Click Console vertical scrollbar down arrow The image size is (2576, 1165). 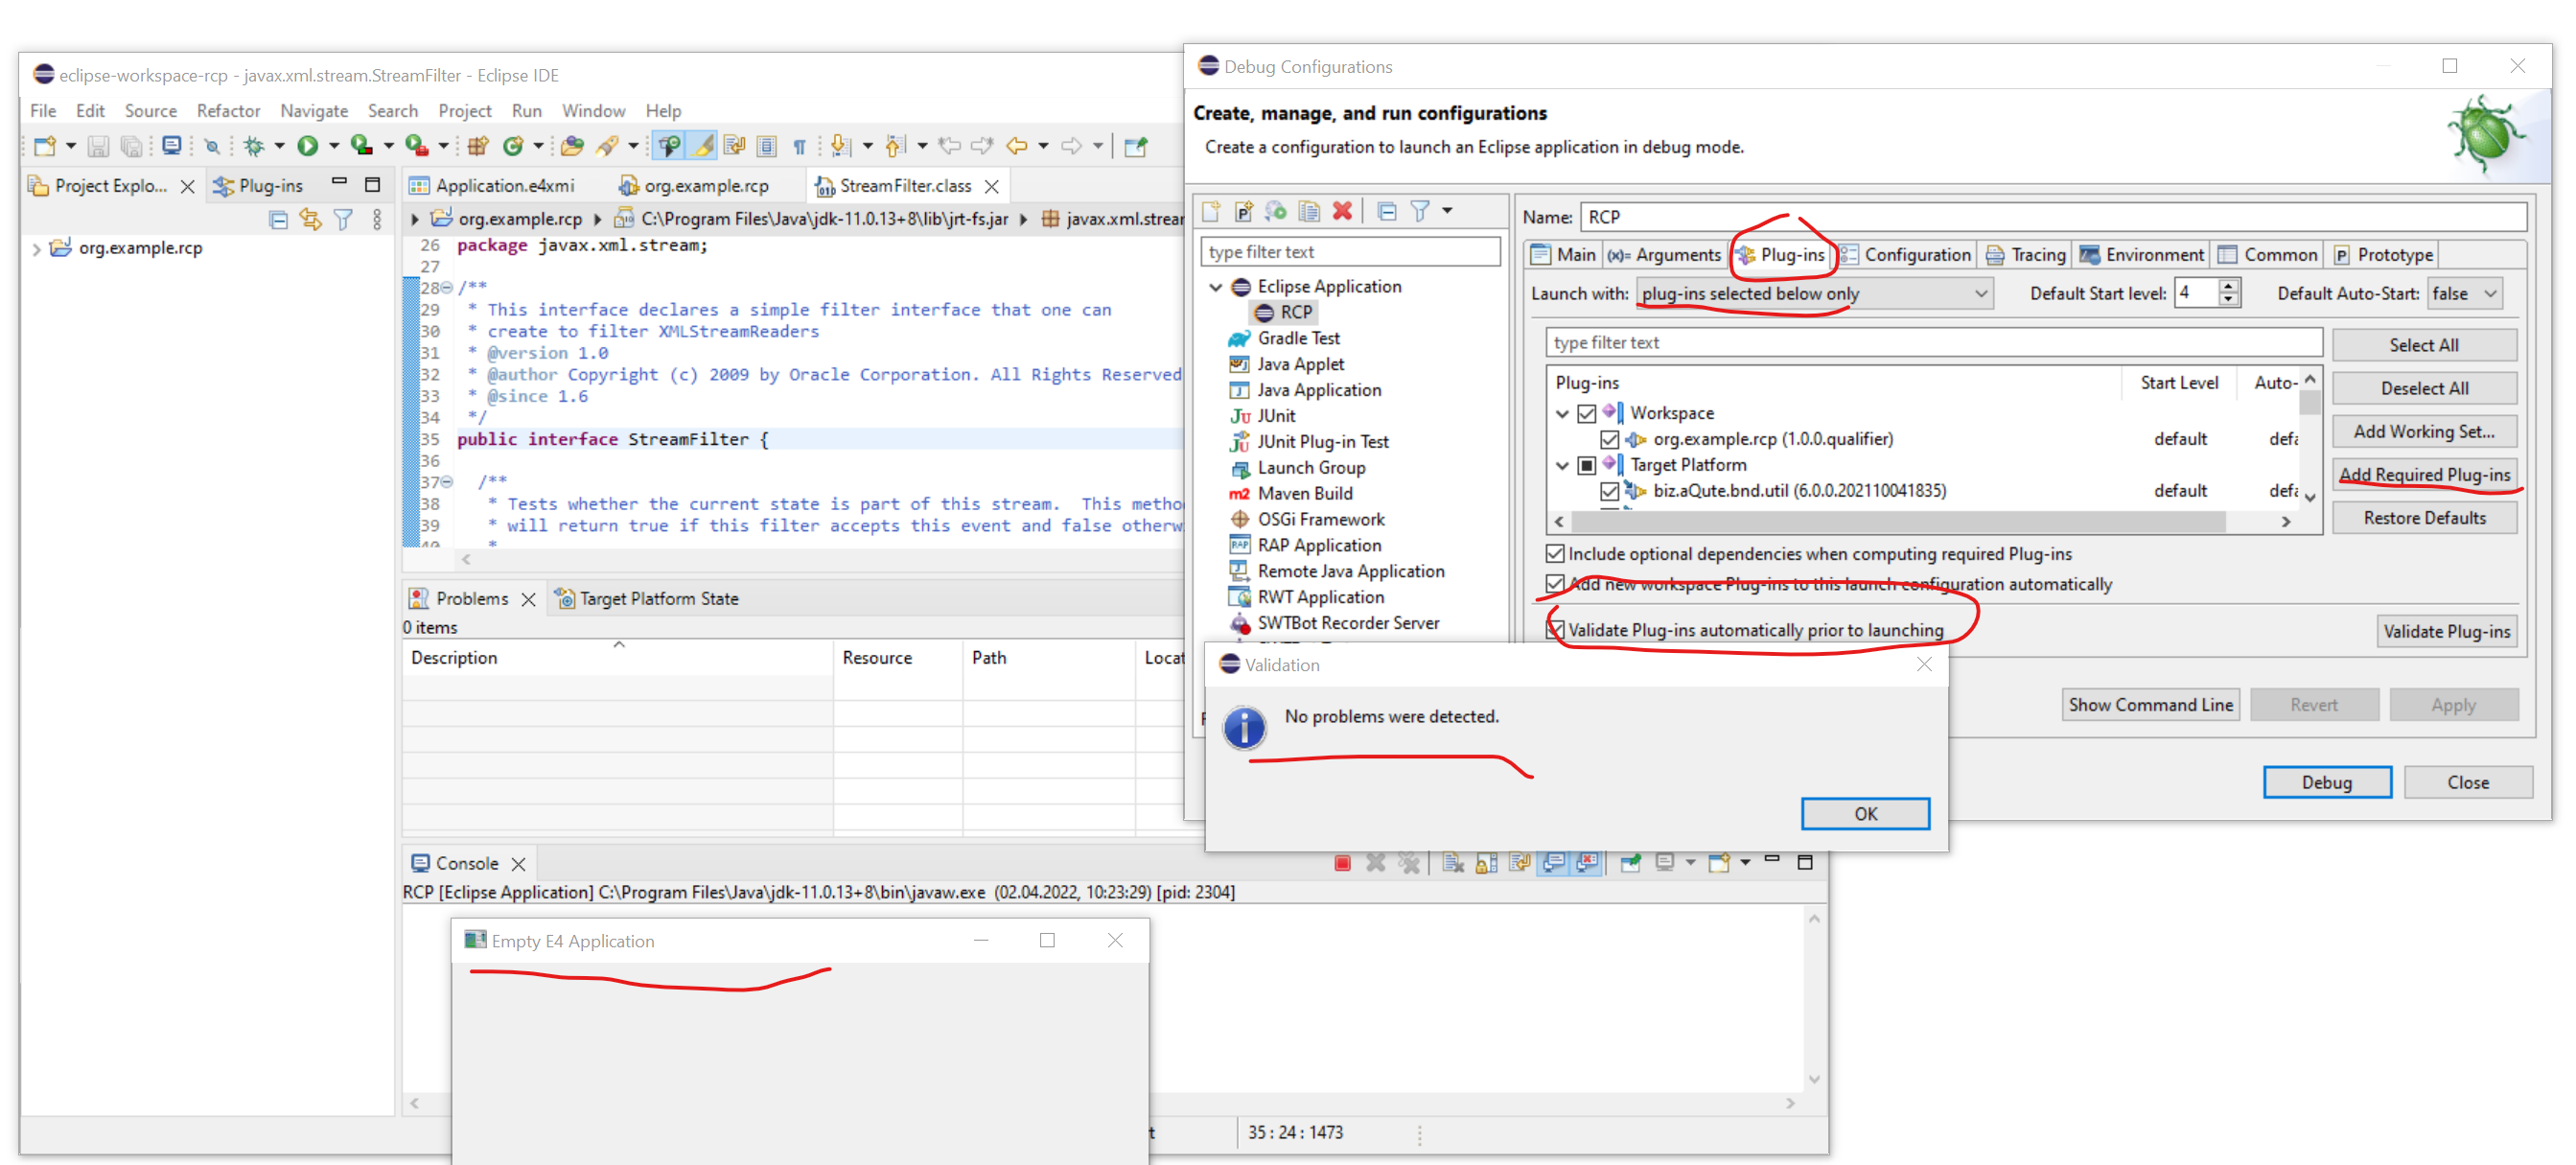click(x=1814, y=1080)
